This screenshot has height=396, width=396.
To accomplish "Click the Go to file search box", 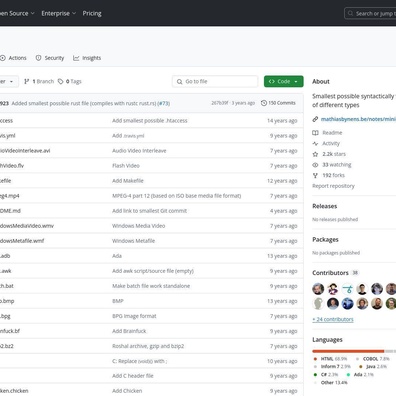I will 215,81.
